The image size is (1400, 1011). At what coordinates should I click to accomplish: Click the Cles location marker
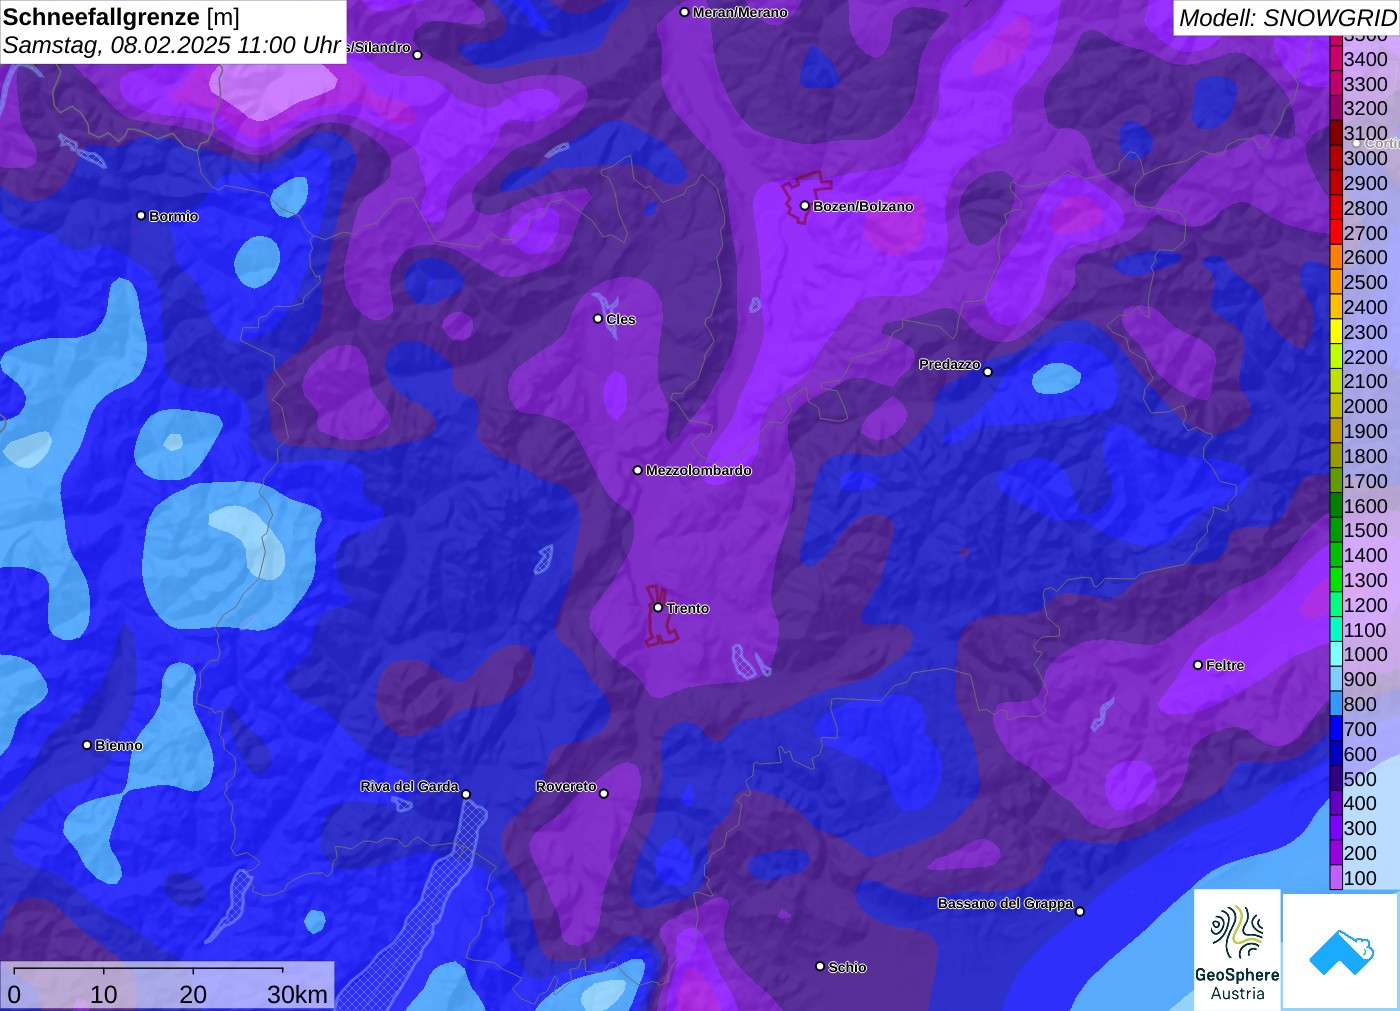(598, 319)
